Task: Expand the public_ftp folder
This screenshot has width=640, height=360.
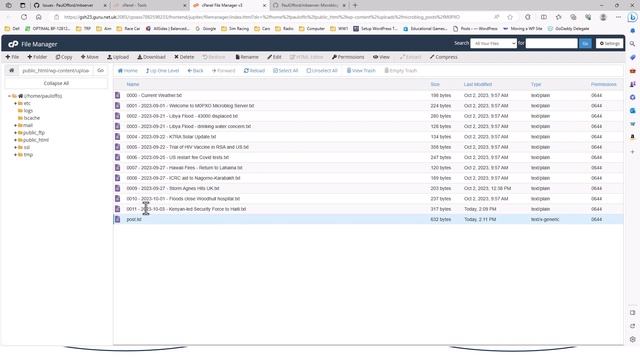Action: coord(16,133)
